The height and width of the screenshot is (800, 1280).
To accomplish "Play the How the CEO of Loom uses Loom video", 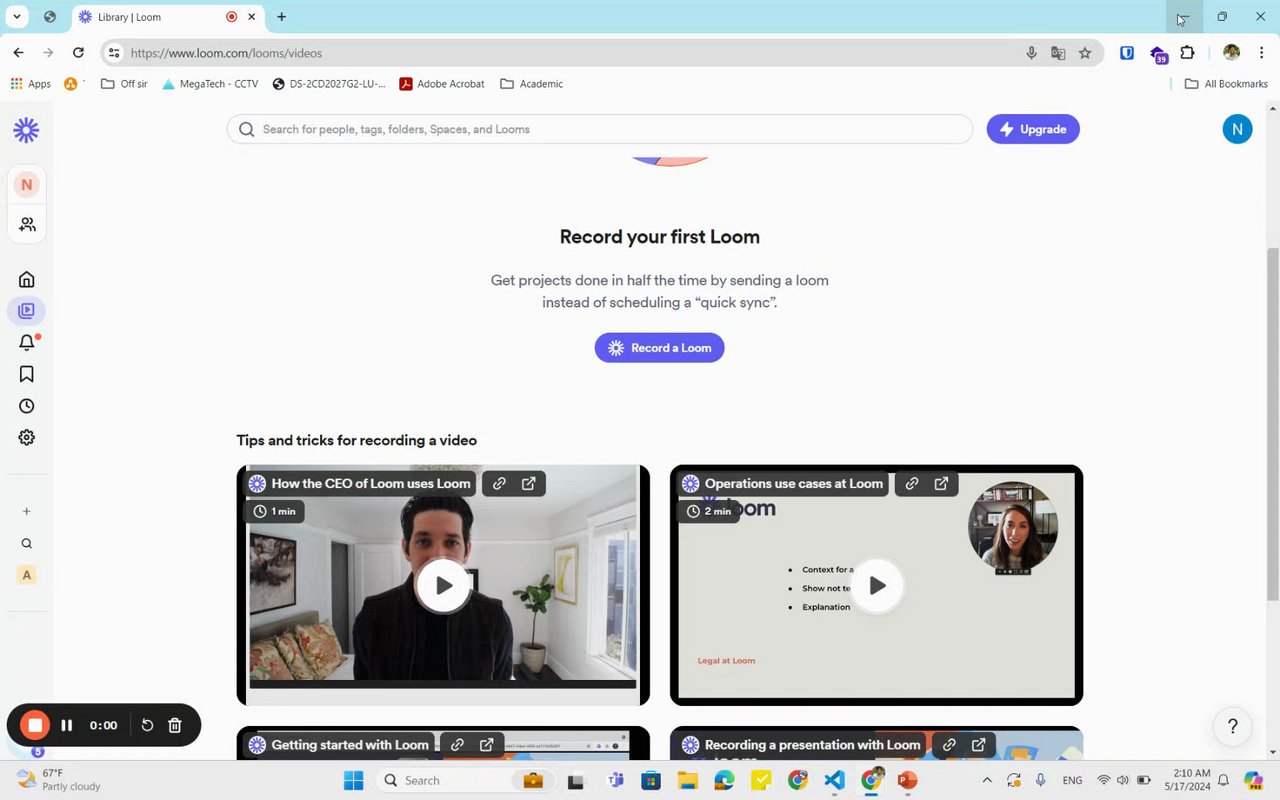I will tap(443, 586).
